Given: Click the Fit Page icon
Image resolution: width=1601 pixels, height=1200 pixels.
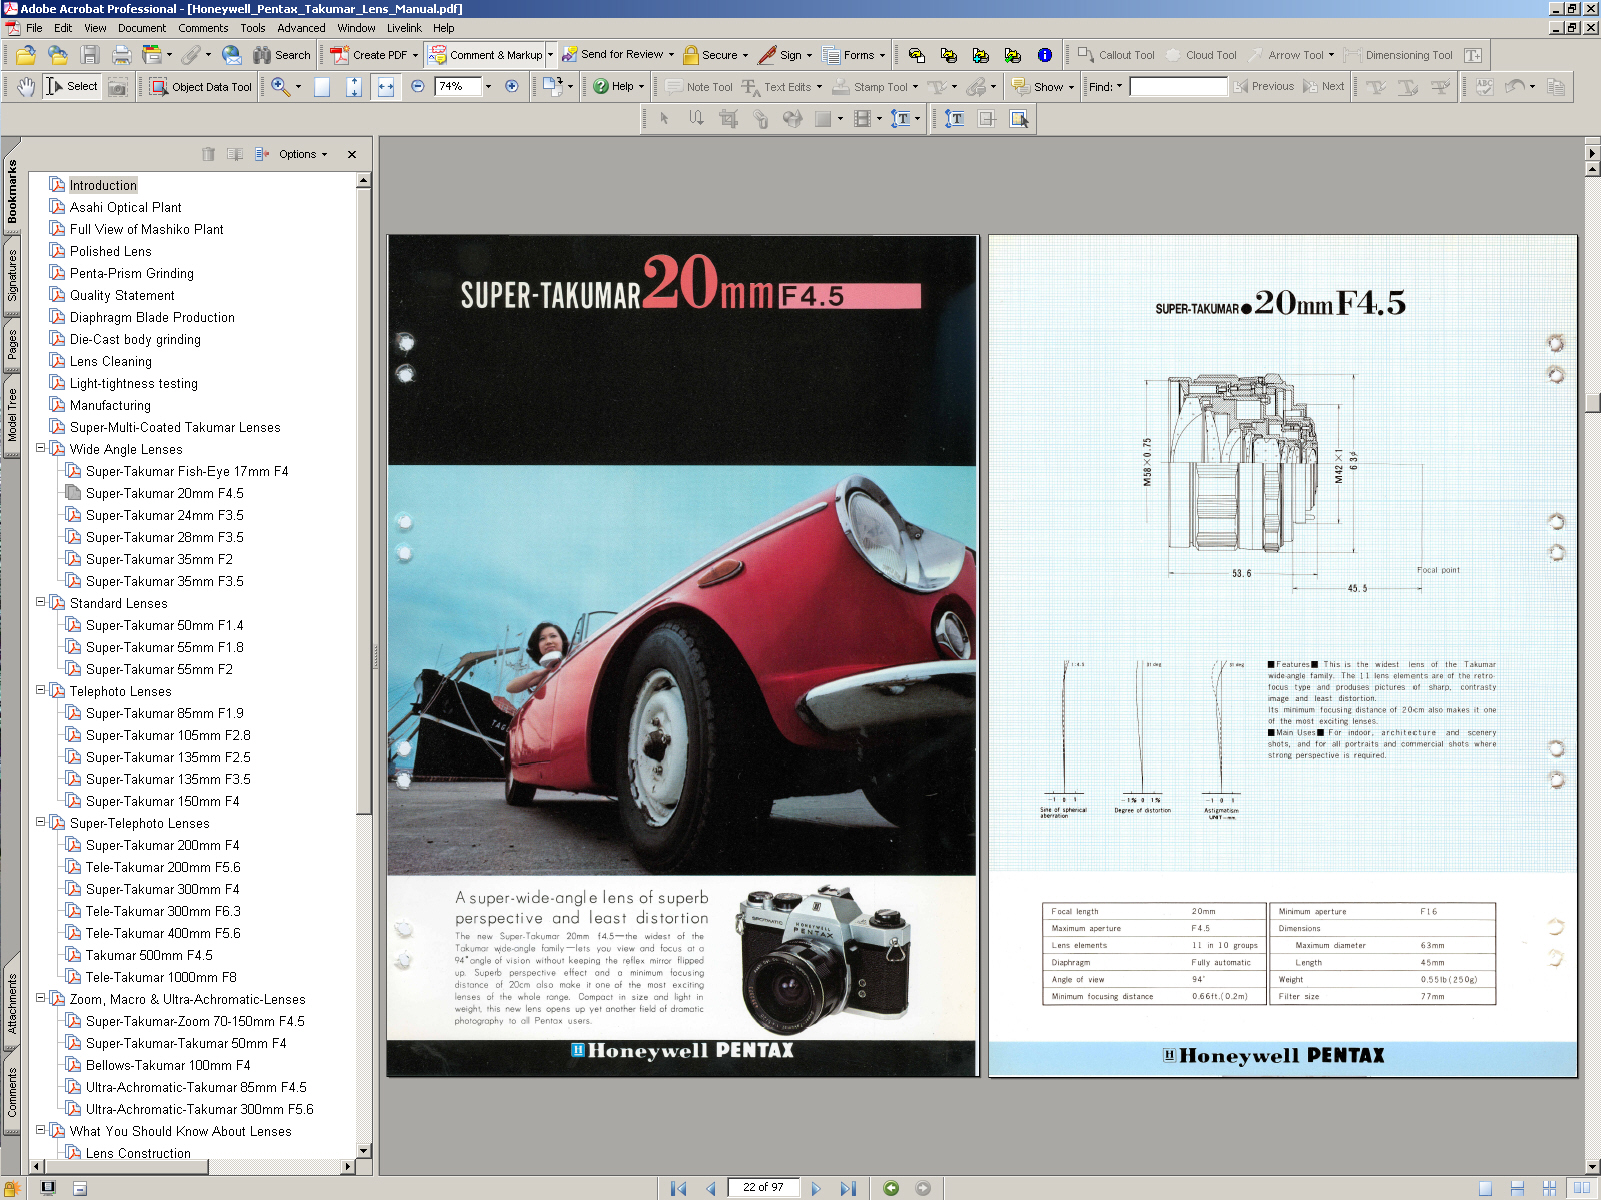Looking at the screenshot, I should pyautogui.click(x=354, y=87).
